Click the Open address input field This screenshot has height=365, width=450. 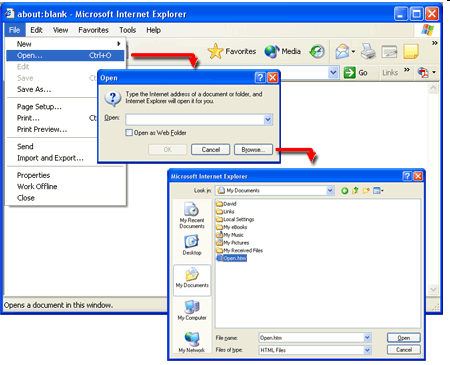195,119
